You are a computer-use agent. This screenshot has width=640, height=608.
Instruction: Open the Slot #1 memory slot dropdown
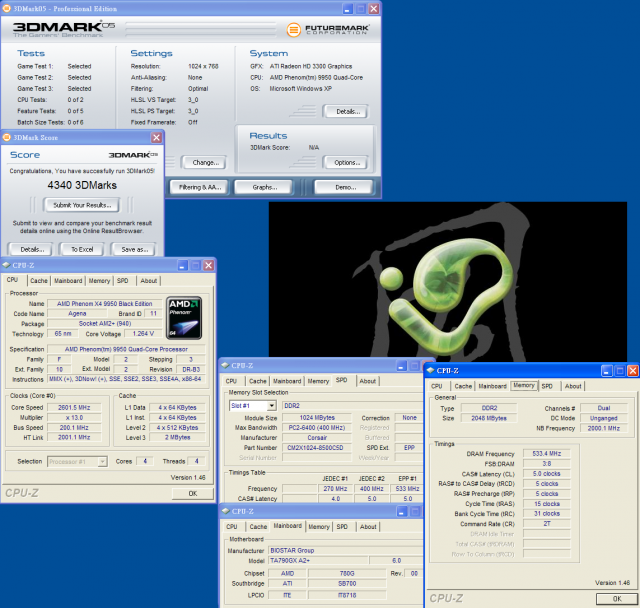point(271,406)
